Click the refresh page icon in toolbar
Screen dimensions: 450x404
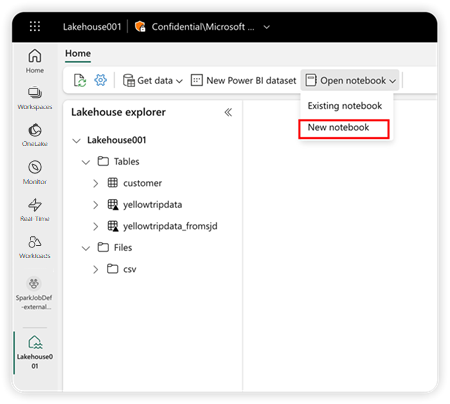[80, 80]
